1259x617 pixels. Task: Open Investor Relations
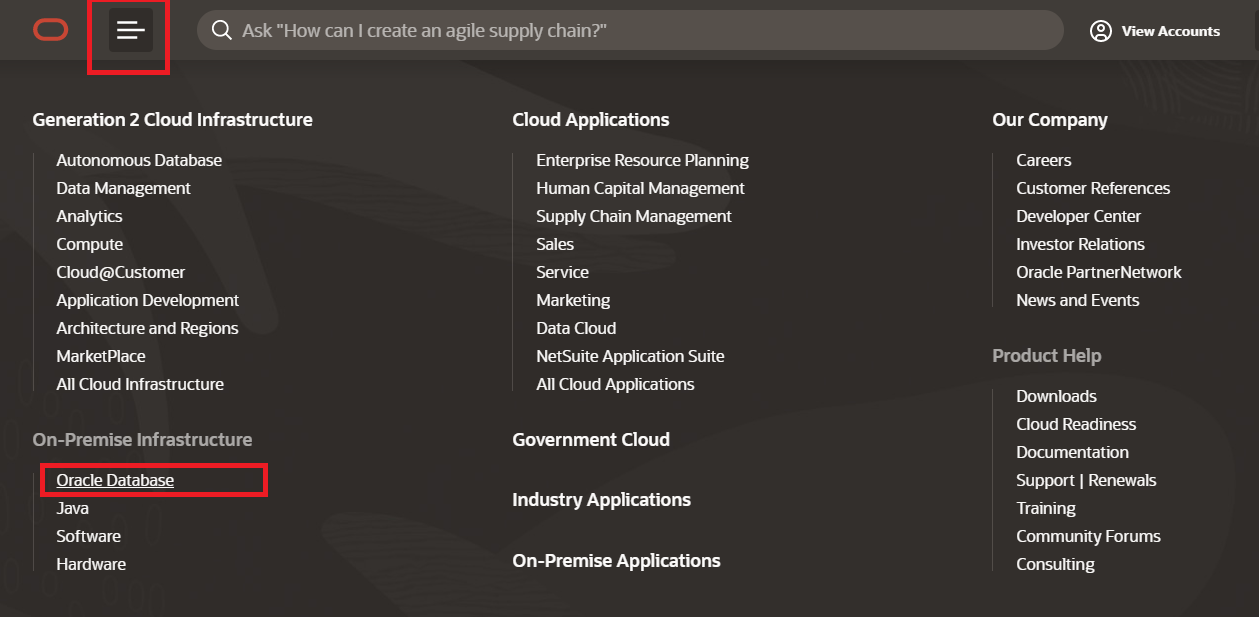pyautogui.click(x=1080, y=244)
